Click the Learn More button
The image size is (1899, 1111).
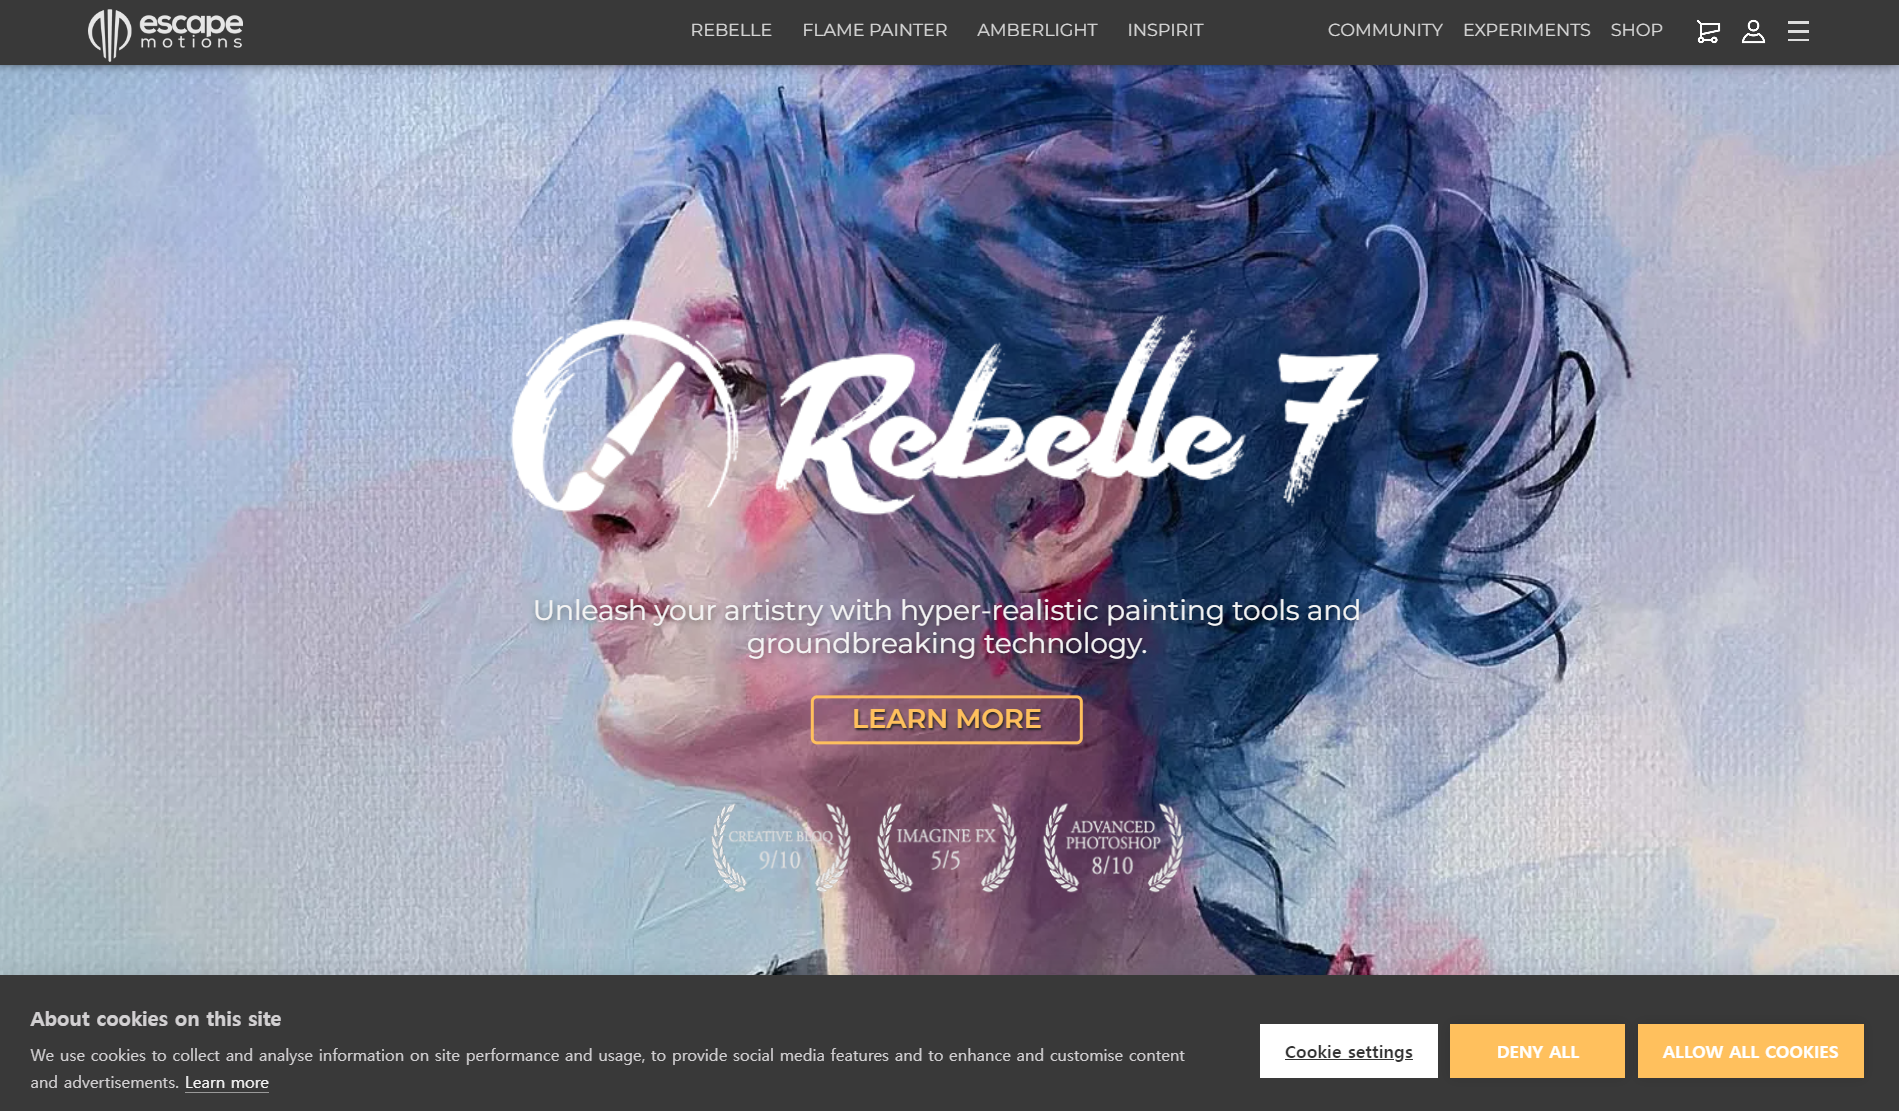[x=946, y=720]
